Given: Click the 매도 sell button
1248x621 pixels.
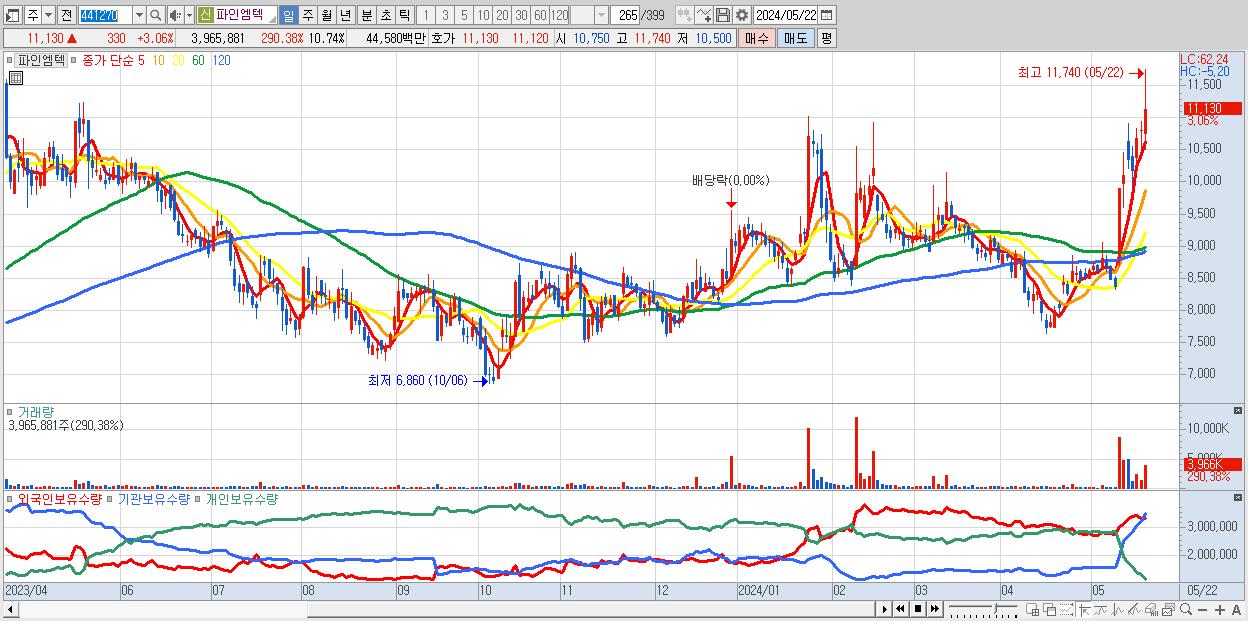Looking at the screenshot, I should click(796, 38).
